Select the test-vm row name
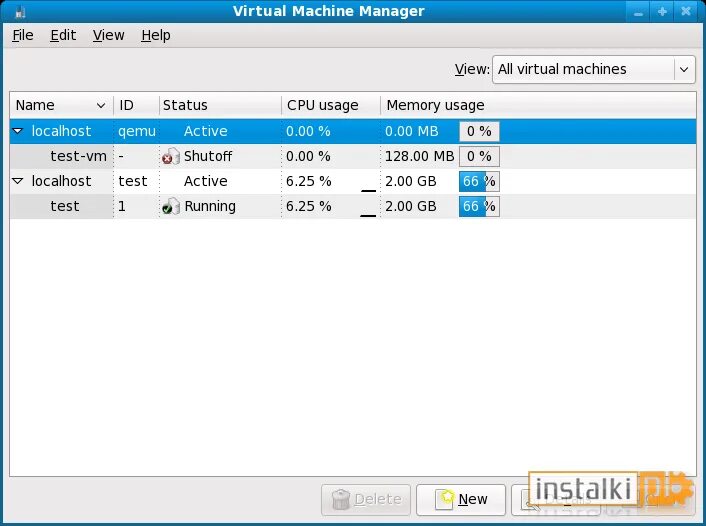This screenshot has width=706, height=526. point(78,156)
